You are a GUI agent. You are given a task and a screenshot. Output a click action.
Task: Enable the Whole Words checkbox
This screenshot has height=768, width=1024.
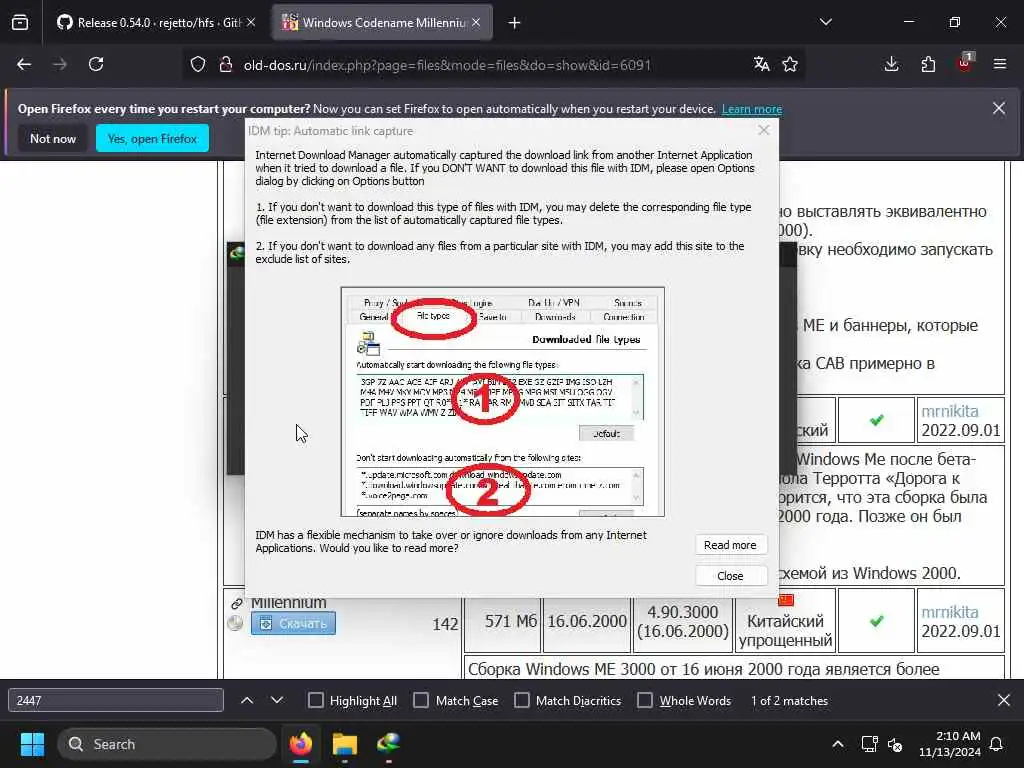click(645, 700)
